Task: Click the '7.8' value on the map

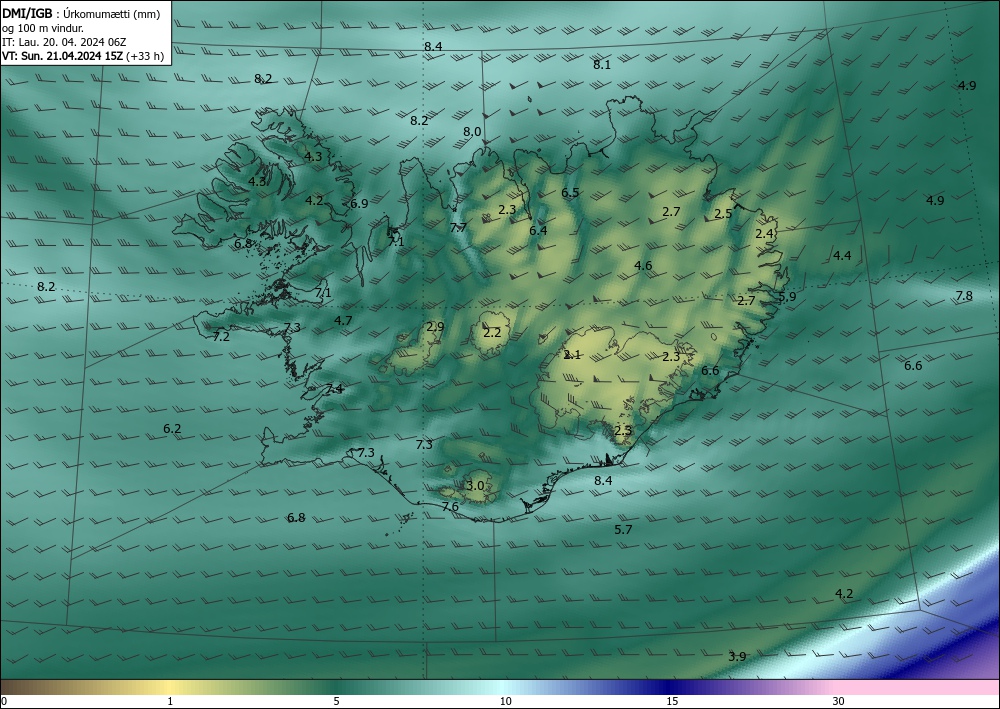Action: (964, 295)
